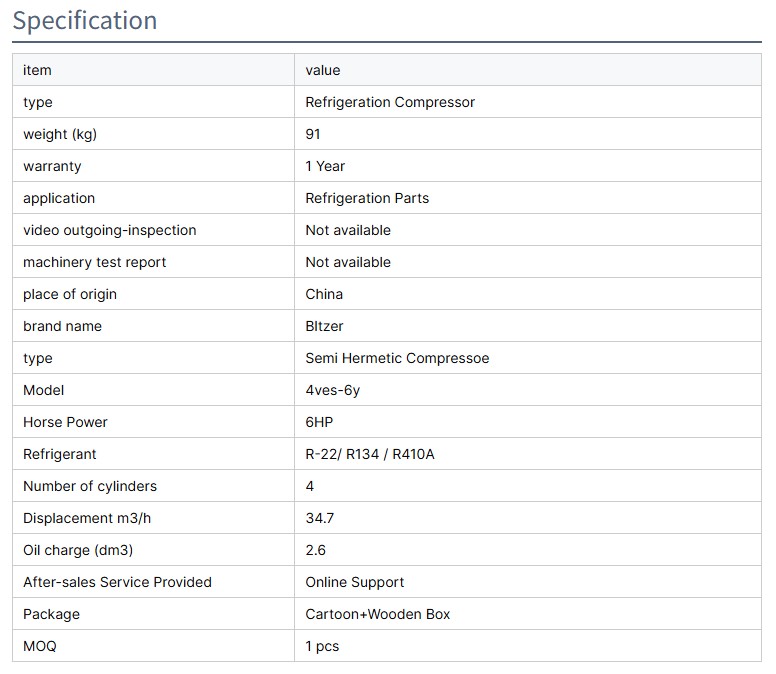Select the 1 pcs MOQ value
This screenshot has width=776, height=674.
tap(322, 646)
